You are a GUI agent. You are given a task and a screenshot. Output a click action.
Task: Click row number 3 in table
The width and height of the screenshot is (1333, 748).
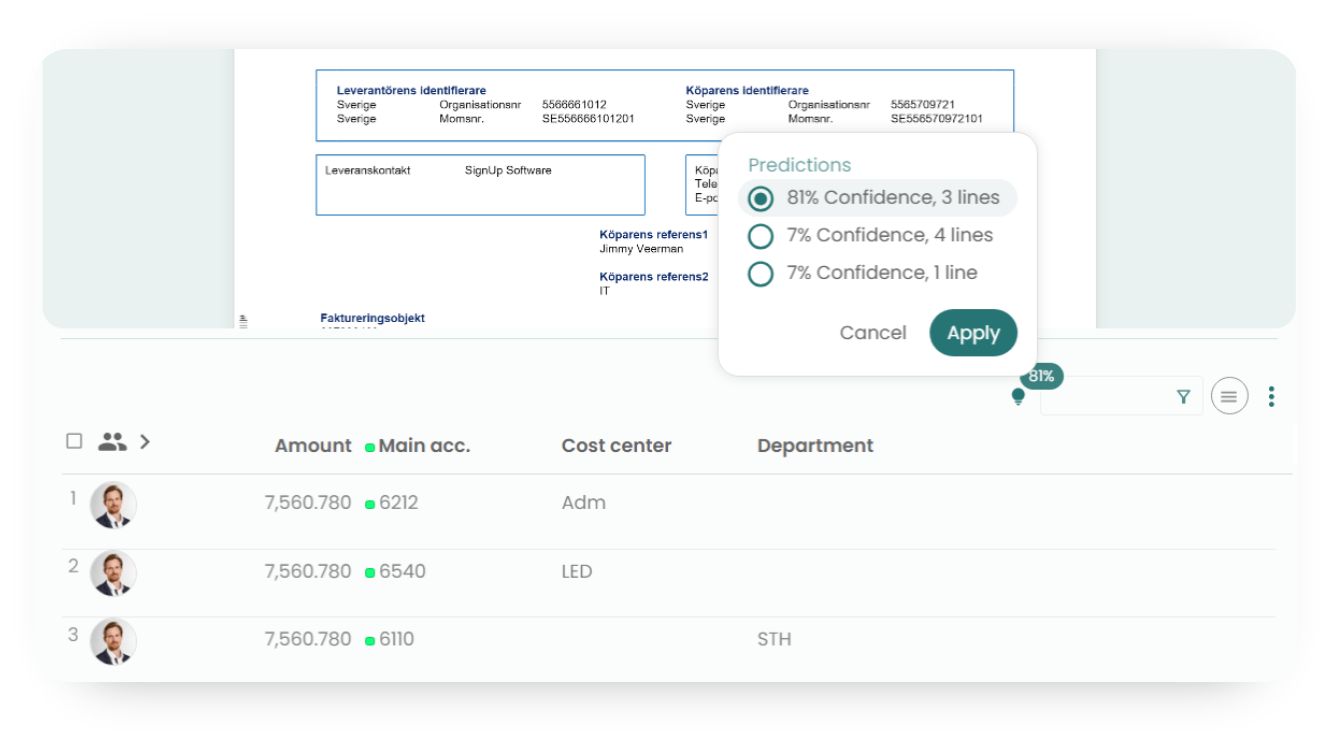point(73,634)
